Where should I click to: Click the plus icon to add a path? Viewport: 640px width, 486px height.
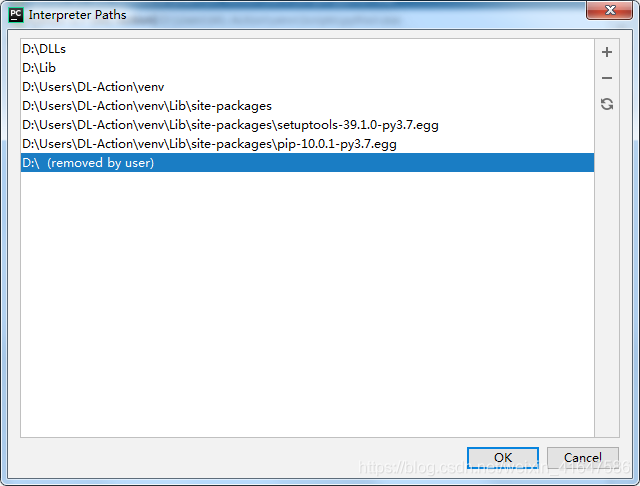[607, 52]
